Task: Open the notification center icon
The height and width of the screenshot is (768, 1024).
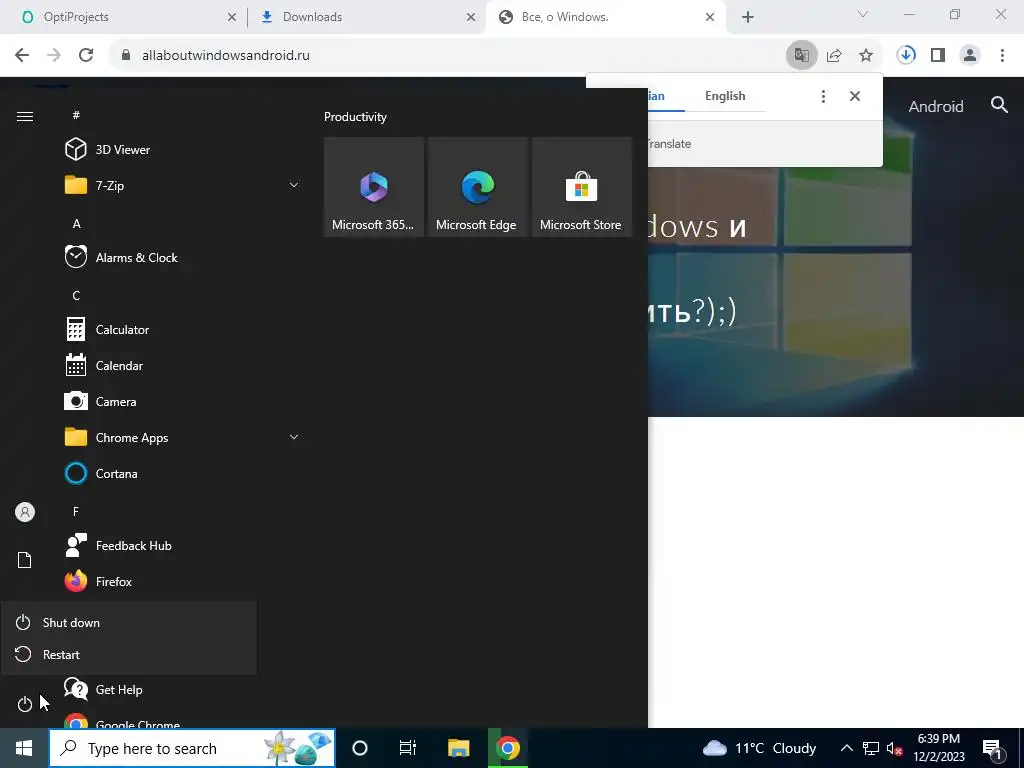Action: tap(992, 748)
